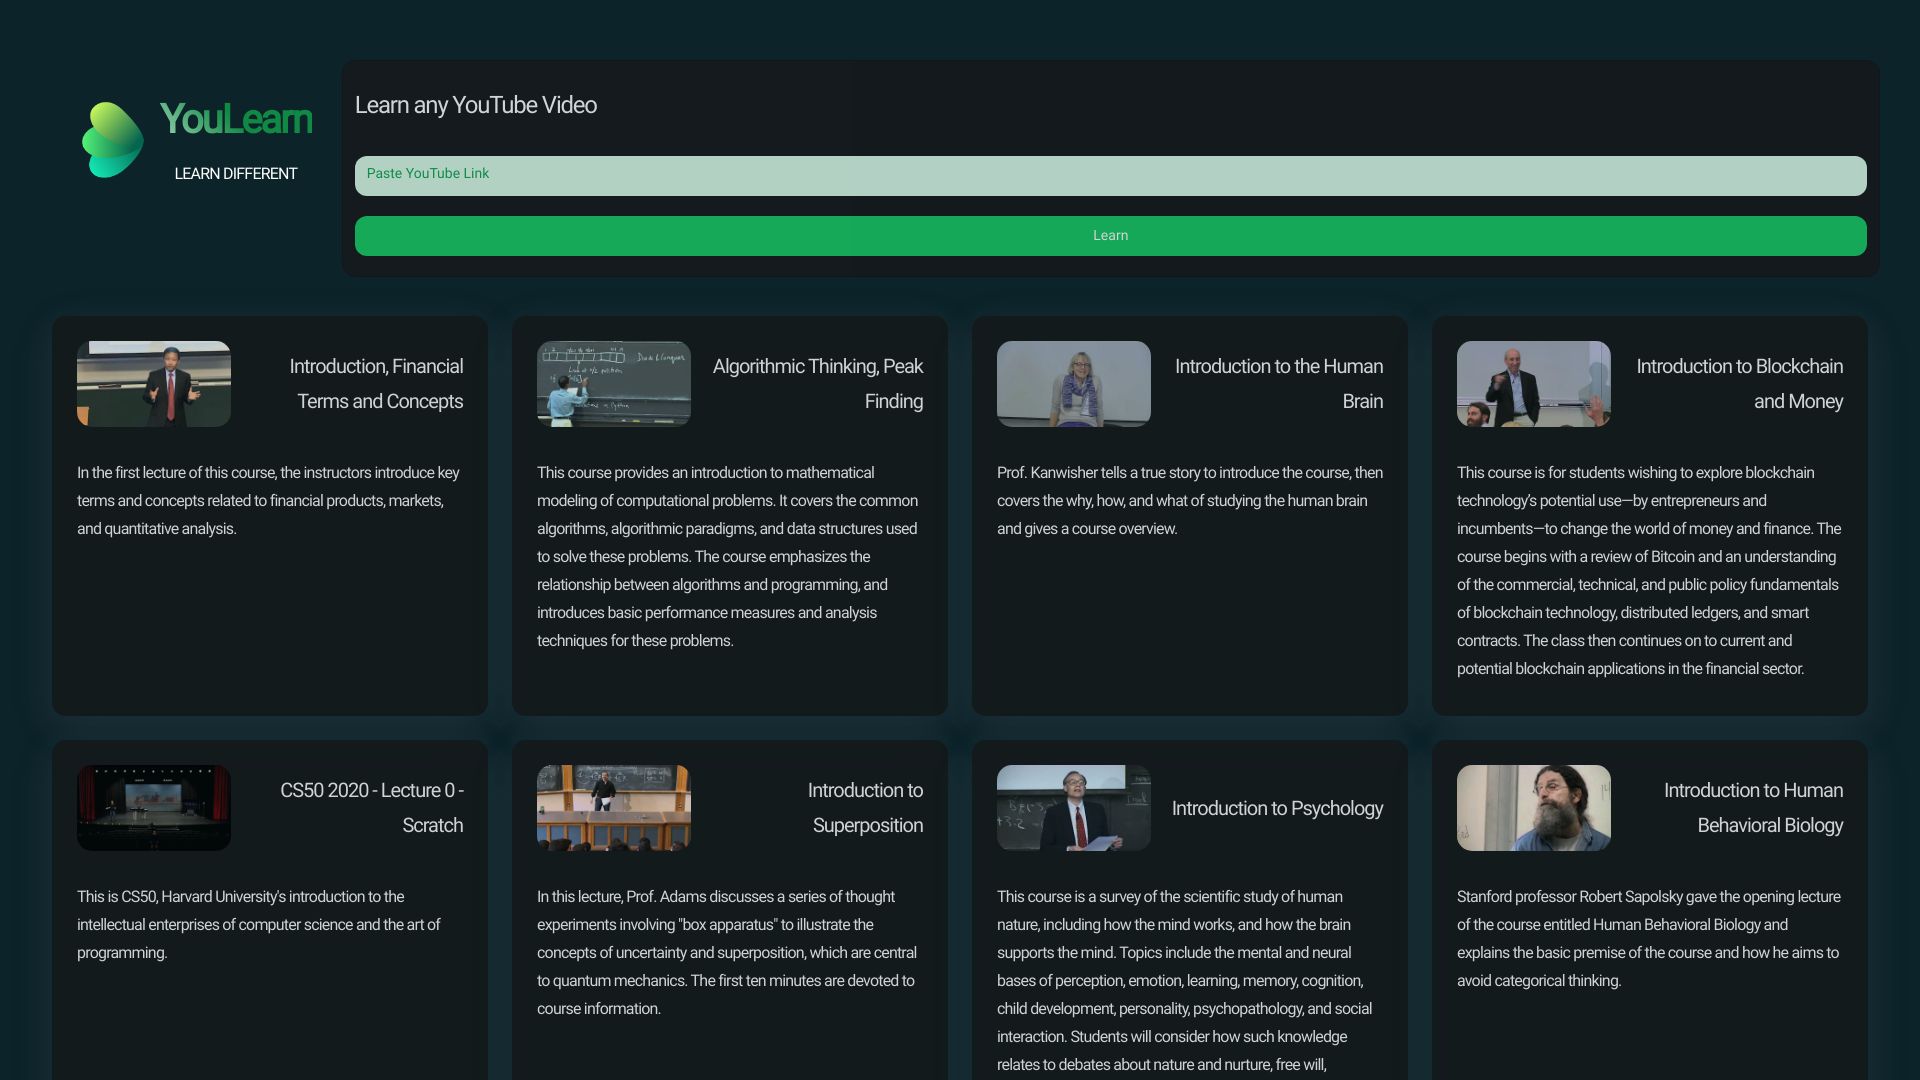Click the LEARN DIFFERENT tagline
The image size is (1920, 1080).
point(235,173)
